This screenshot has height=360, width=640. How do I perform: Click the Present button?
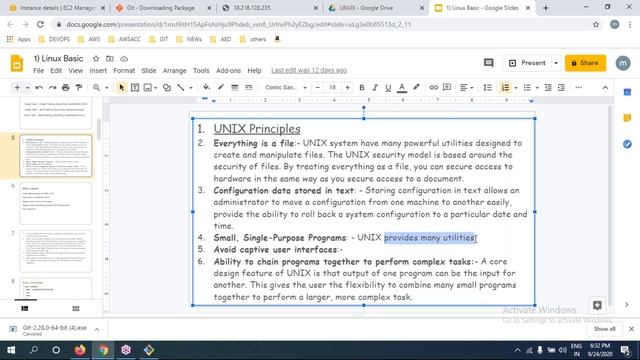pyautogui.click(x=528, y=63)
